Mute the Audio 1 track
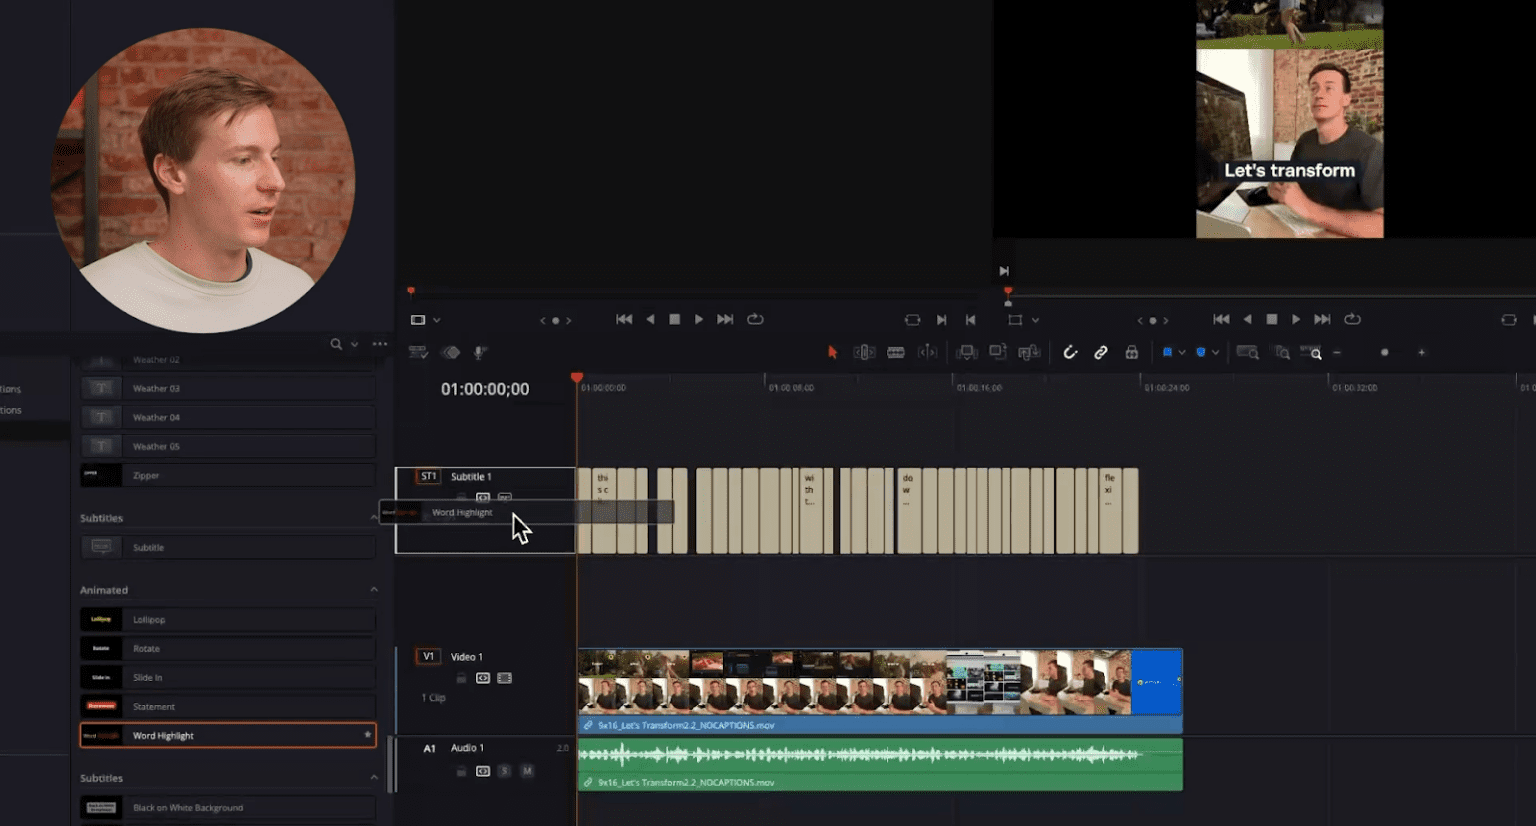The width and height of the screenshot is (1536, 826). tap(528, 771)
